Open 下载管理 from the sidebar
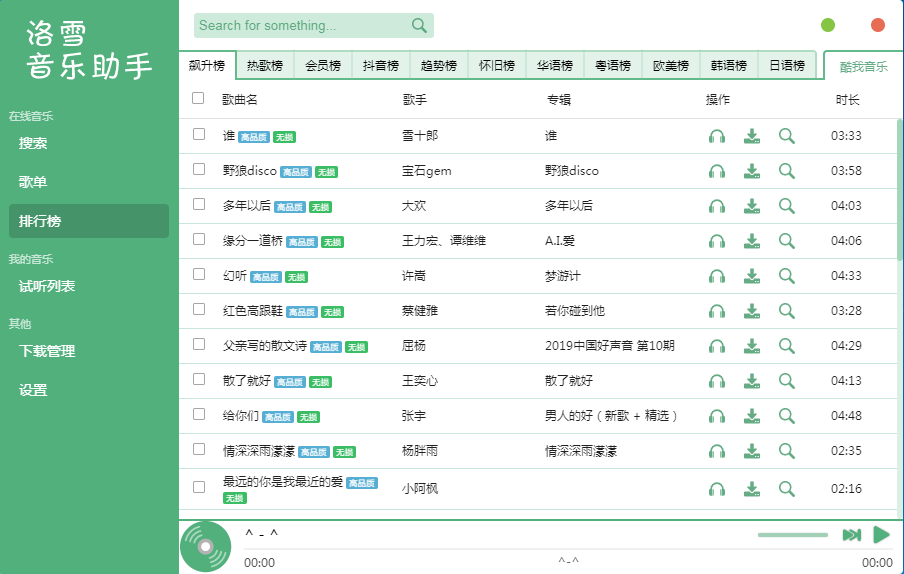Viewport: 904px width, 574px height. tap(47, 351)
